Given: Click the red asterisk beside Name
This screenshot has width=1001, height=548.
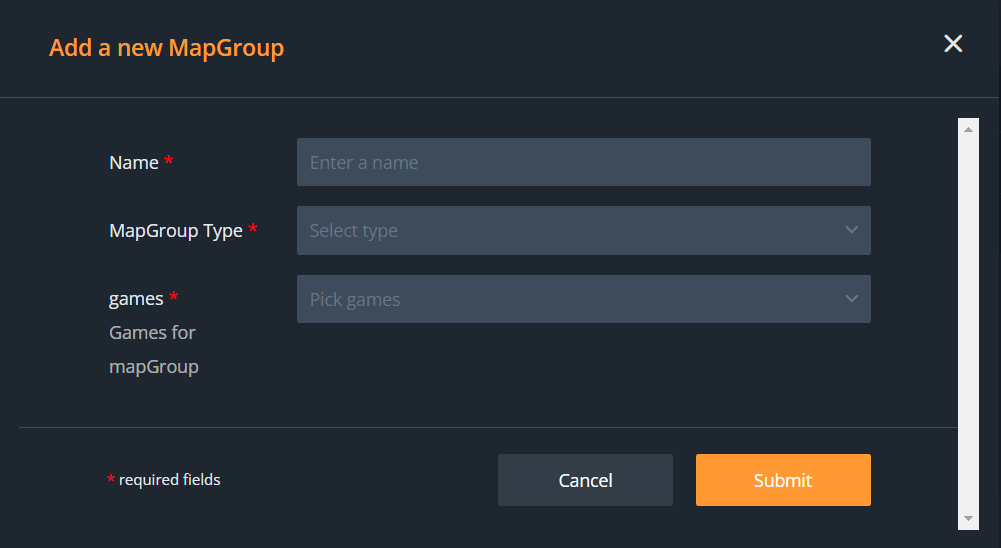Looking at the screenshot, I should (169, 162).
